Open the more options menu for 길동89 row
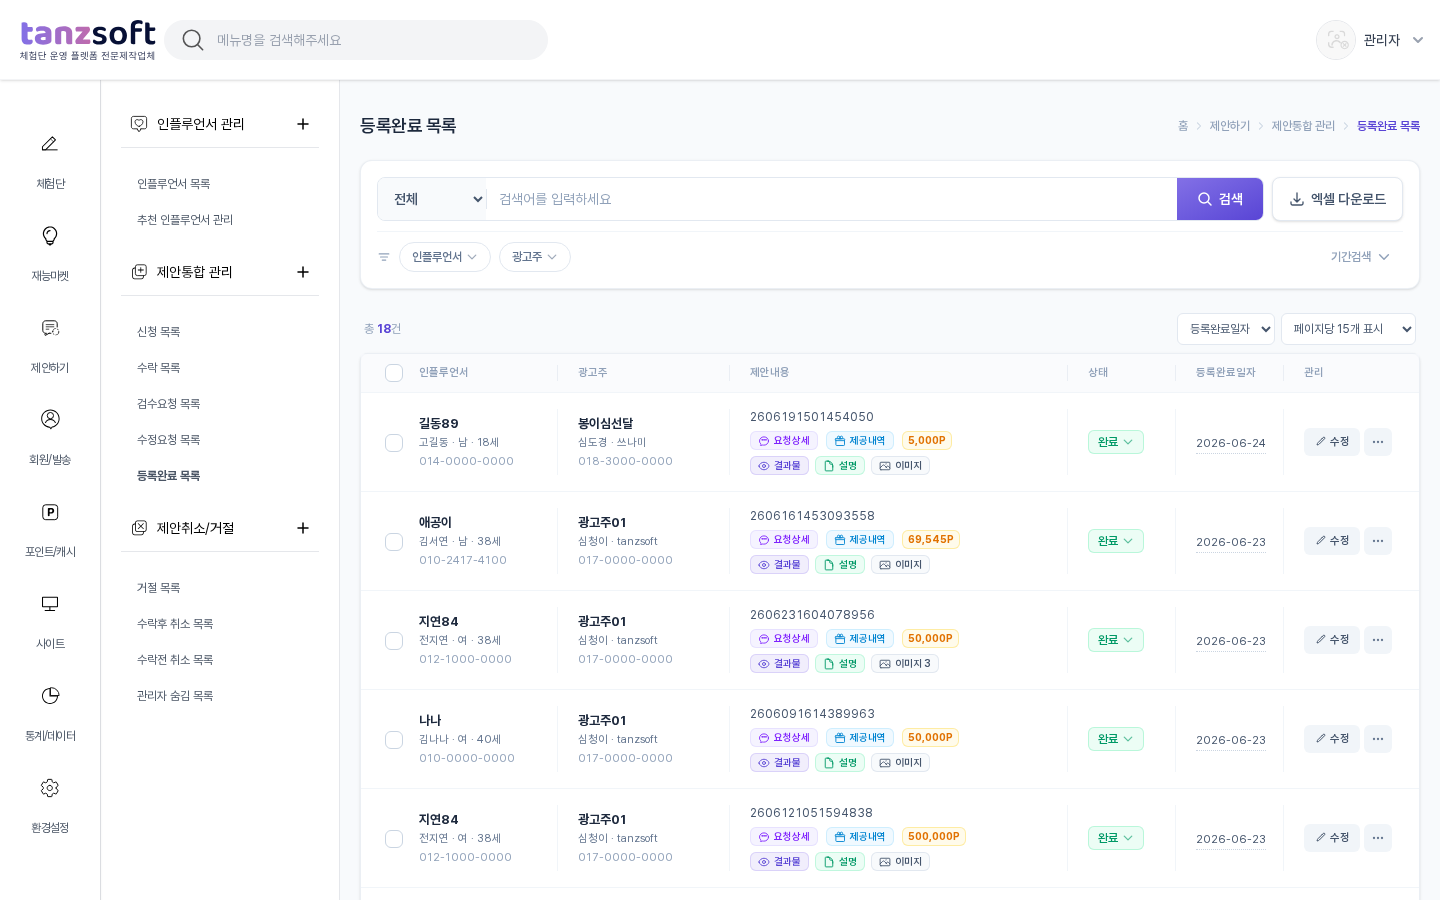The image size is (1440, 900). click(1378, 442)
